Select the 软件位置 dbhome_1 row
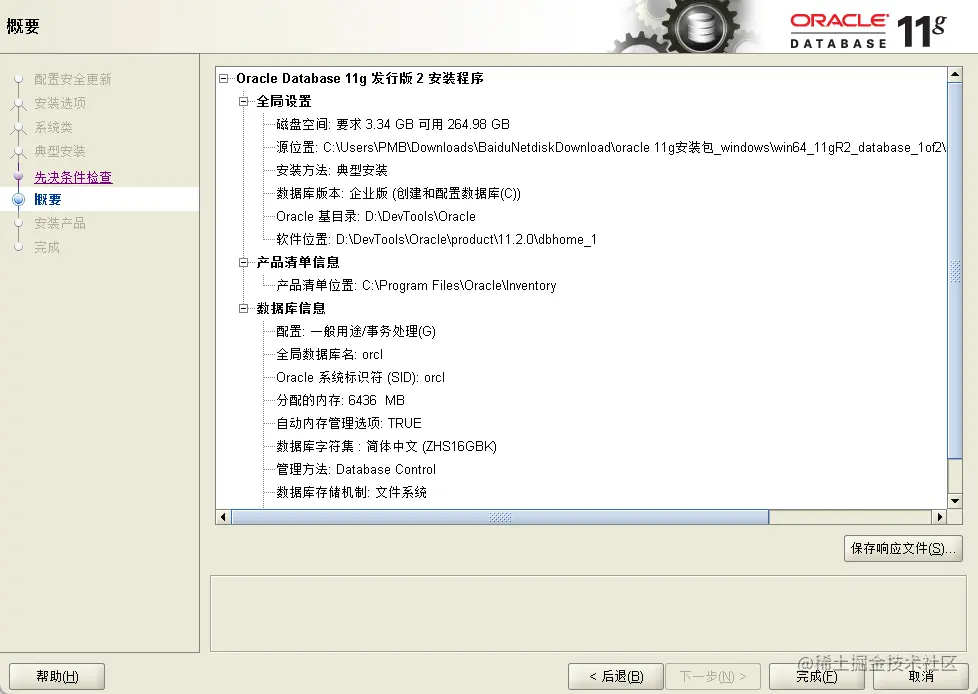978x694 pixels. point(437,240)
